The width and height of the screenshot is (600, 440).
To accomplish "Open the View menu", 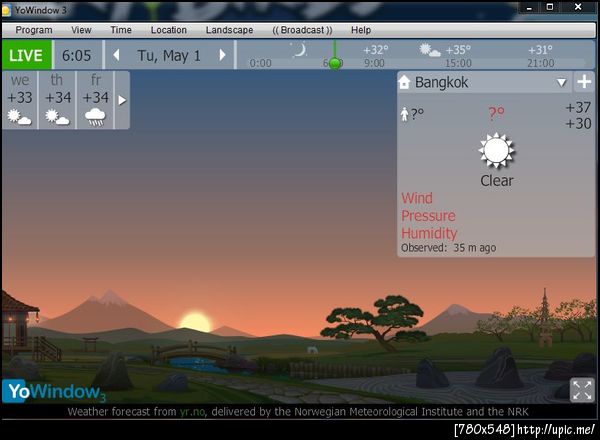I will pos(81,30).
